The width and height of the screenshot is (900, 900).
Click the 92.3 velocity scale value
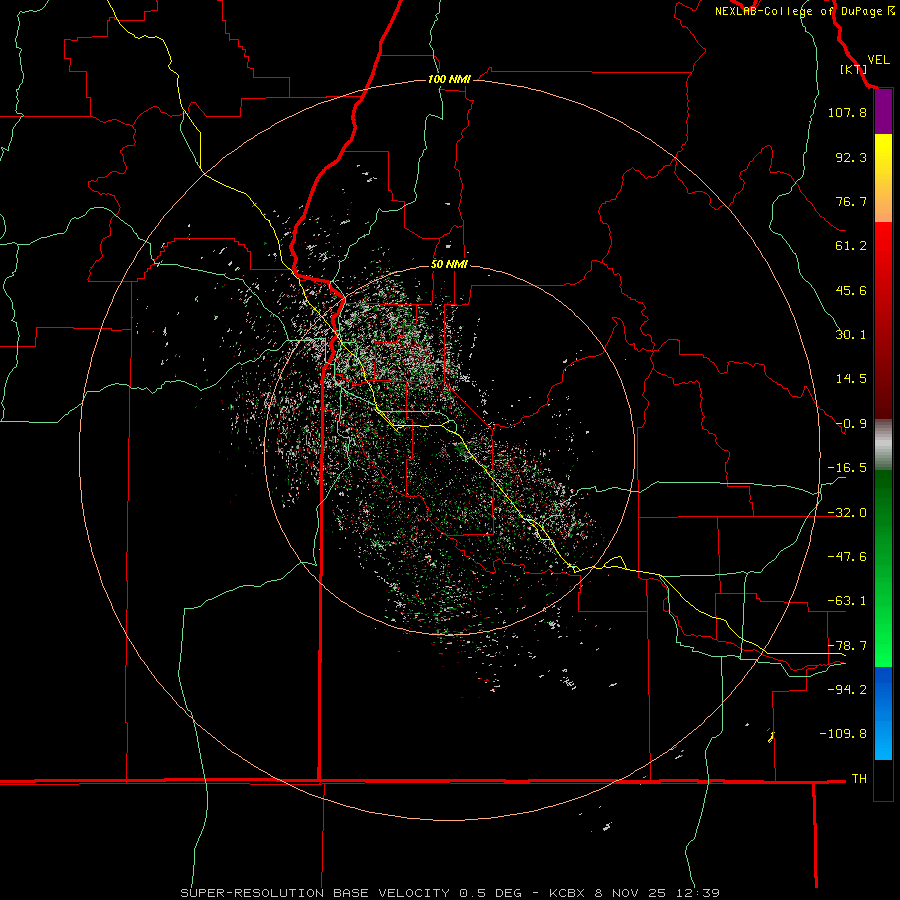(851, 157)
